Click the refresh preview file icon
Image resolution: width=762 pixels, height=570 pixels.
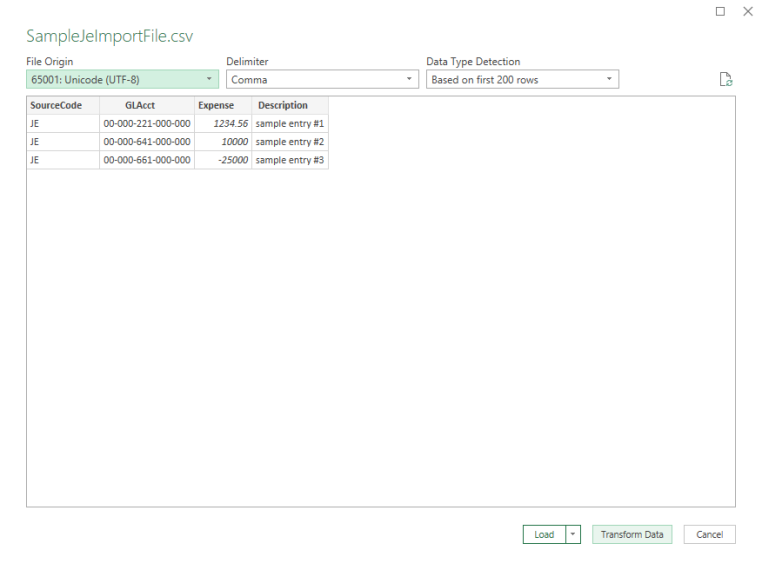726,79
